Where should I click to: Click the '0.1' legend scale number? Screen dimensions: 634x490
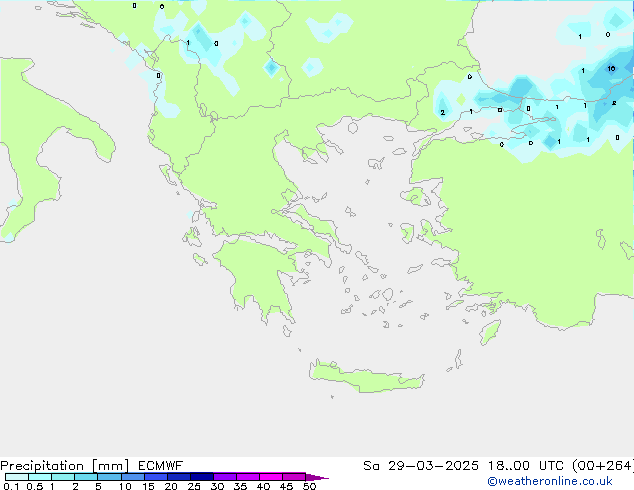point(12,486)
